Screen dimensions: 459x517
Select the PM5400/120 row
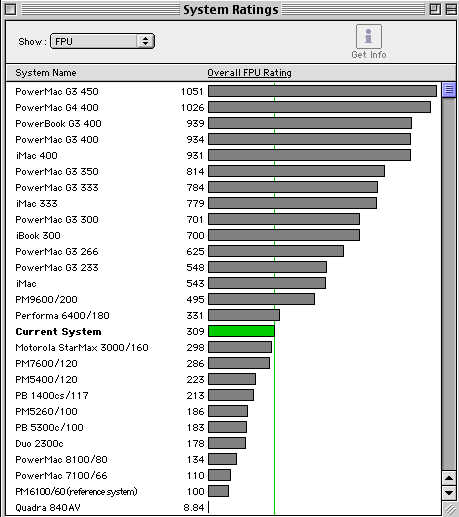click(223, 379)
